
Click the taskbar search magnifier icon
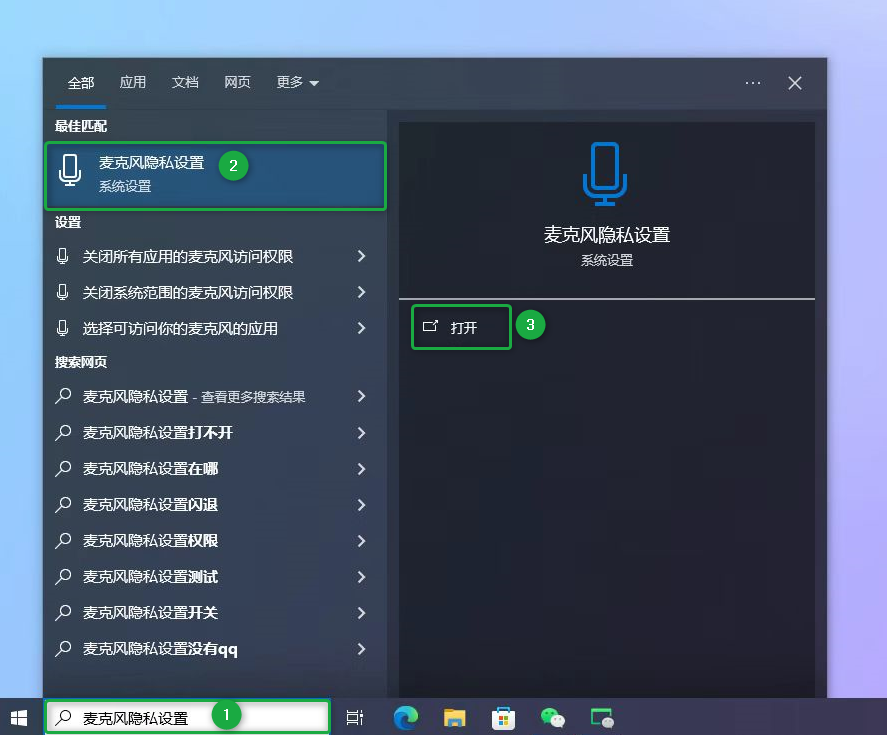(63, 717)
